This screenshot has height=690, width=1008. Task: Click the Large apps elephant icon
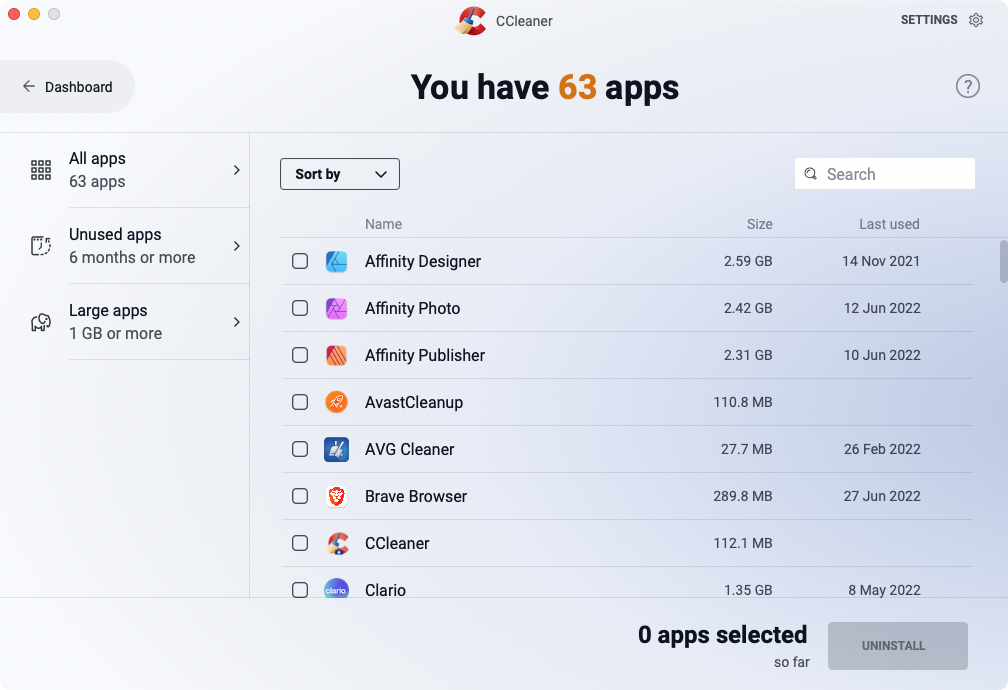40,322
